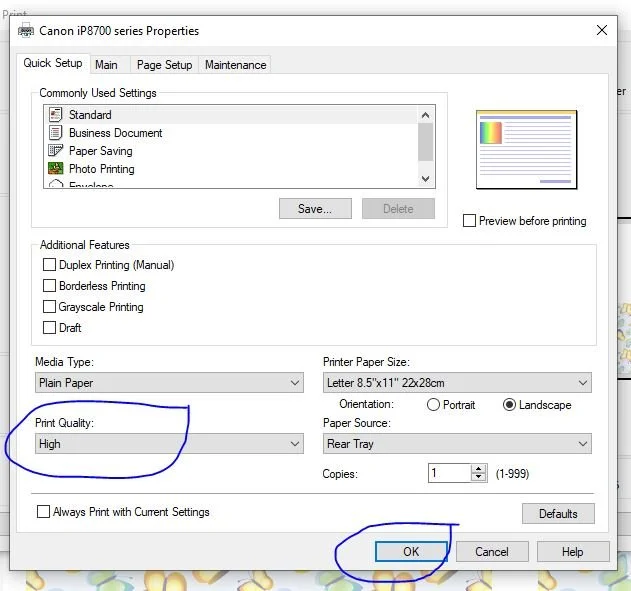Click the printer icon in title bar
The height and width of the screenshot is (591, 631).
pyautogui.click(x=26, y=31)
